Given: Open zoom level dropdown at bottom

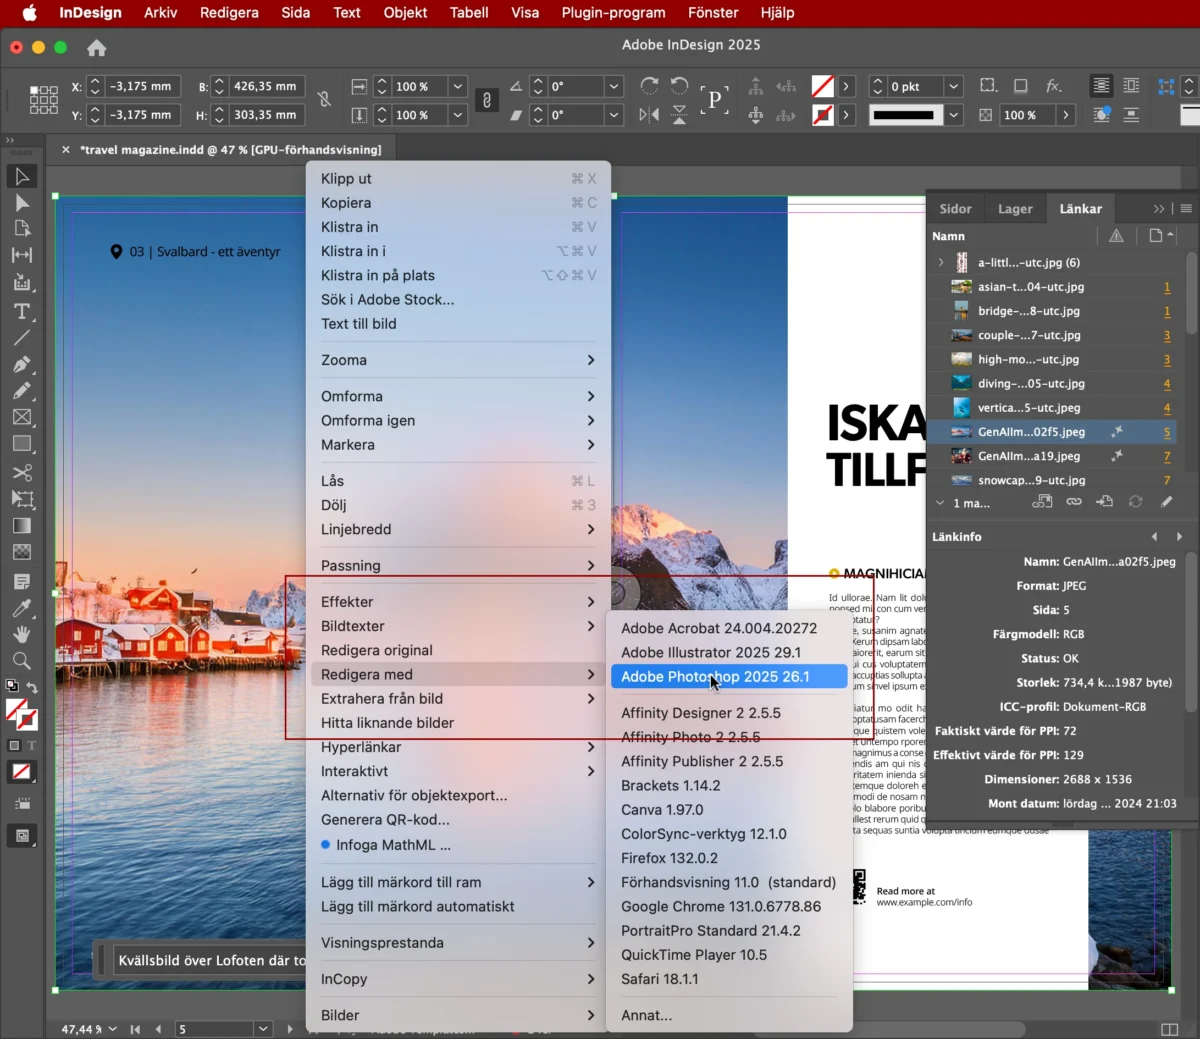Looking at the screenshot, I should click(112, 1029).
